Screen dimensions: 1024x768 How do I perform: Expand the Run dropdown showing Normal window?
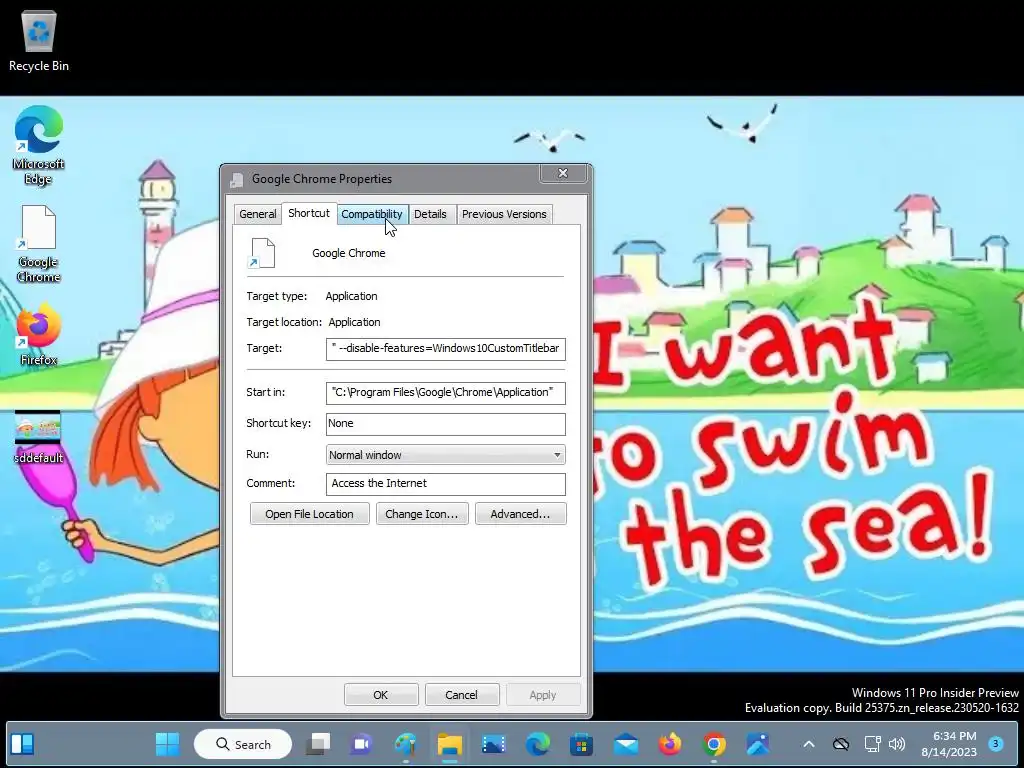pyautogui.click(x=445, y=455)
